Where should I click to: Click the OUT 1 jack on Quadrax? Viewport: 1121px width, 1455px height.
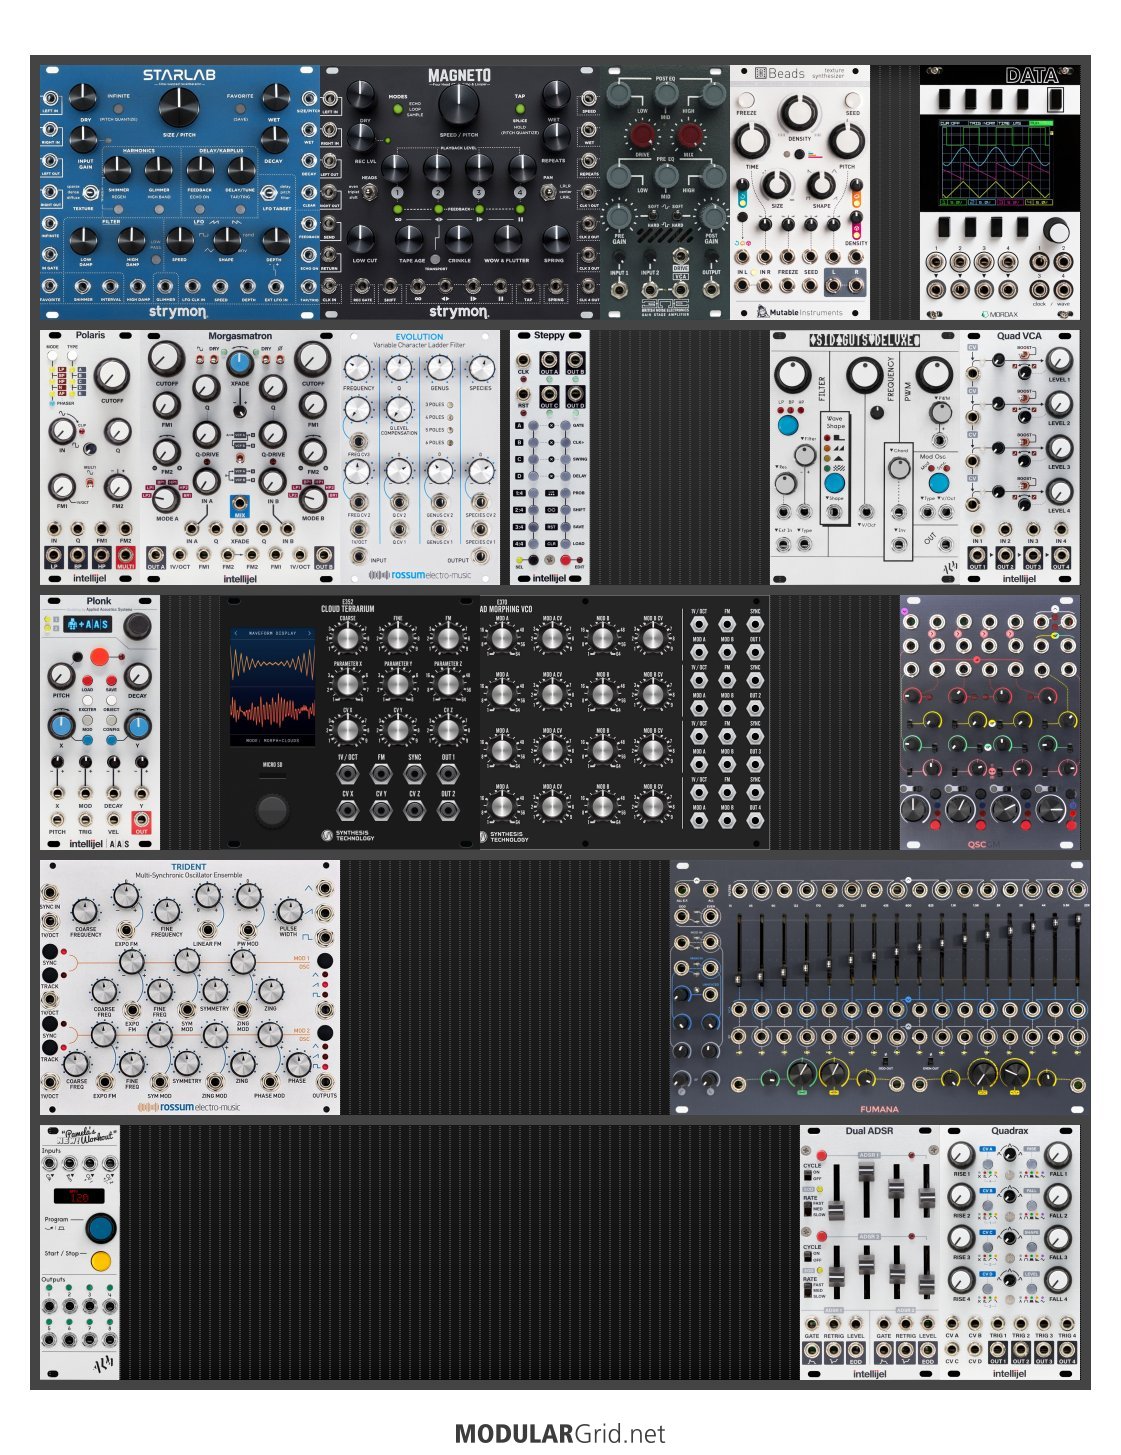[x=997, y=1351]
